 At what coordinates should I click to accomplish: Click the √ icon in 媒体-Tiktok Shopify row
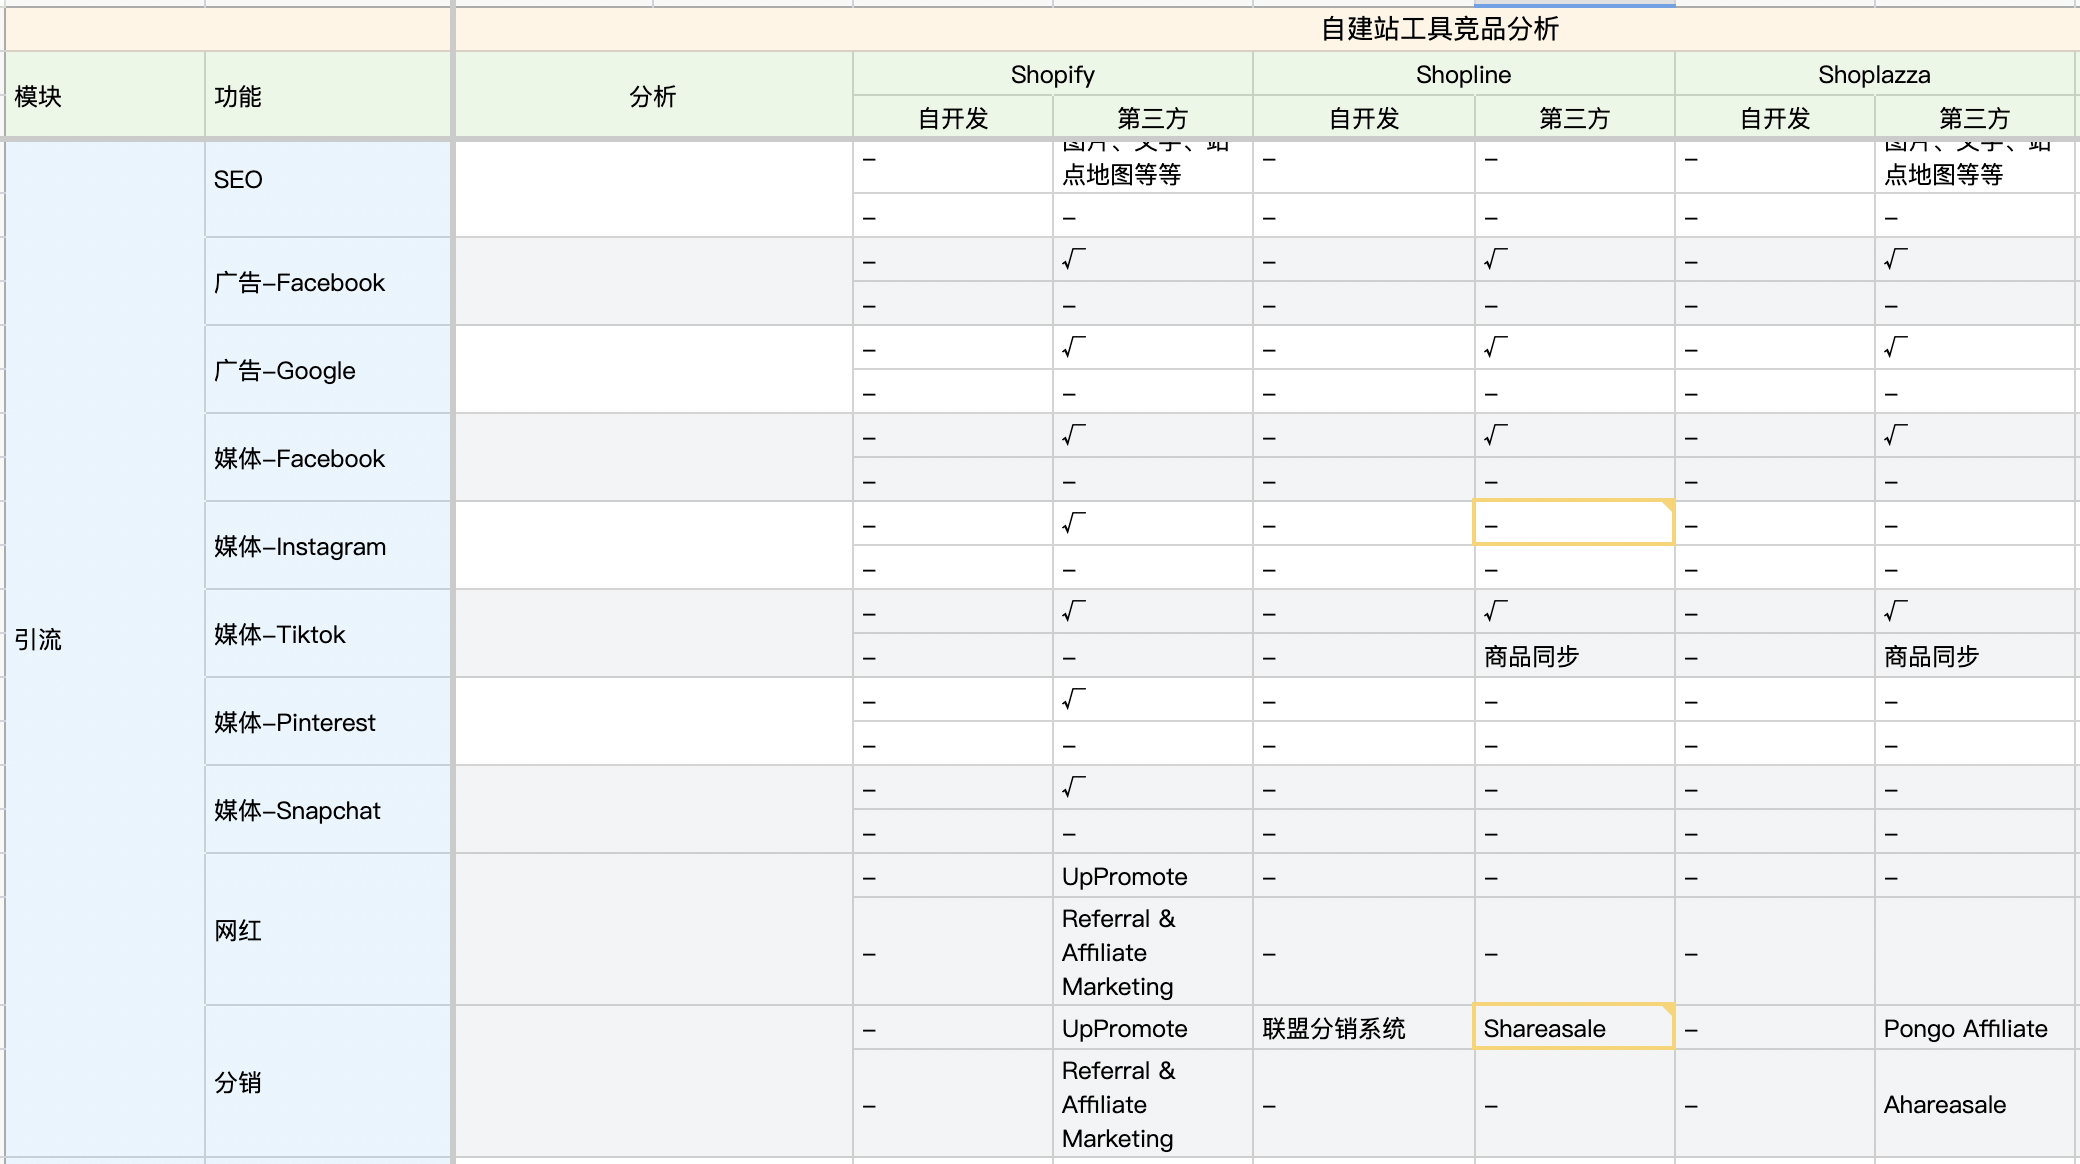pos(1071,611)
